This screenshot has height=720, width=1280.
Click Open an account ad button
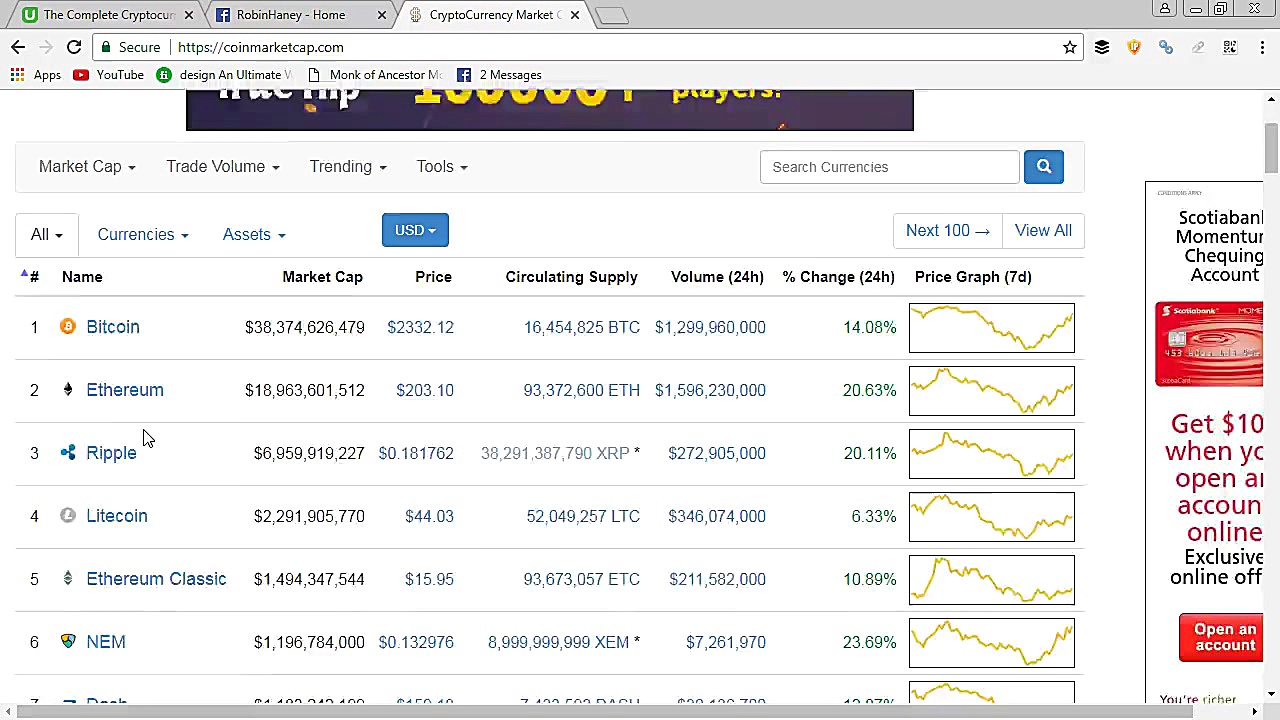tap(1221, 638)
